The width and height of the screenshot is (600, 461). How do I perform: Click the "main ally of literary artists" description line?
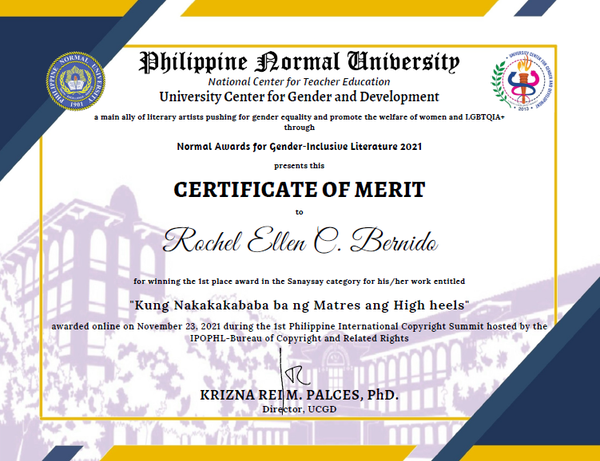click(300, 117)
